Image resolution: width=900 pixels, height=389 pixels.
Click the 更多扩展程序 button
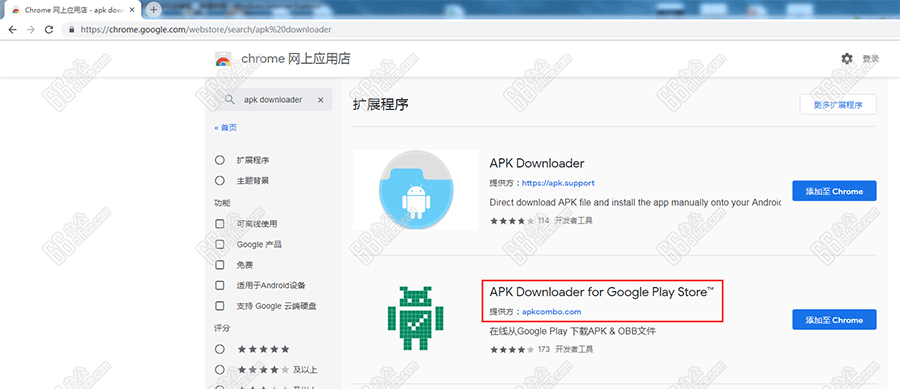coord(838,105)
